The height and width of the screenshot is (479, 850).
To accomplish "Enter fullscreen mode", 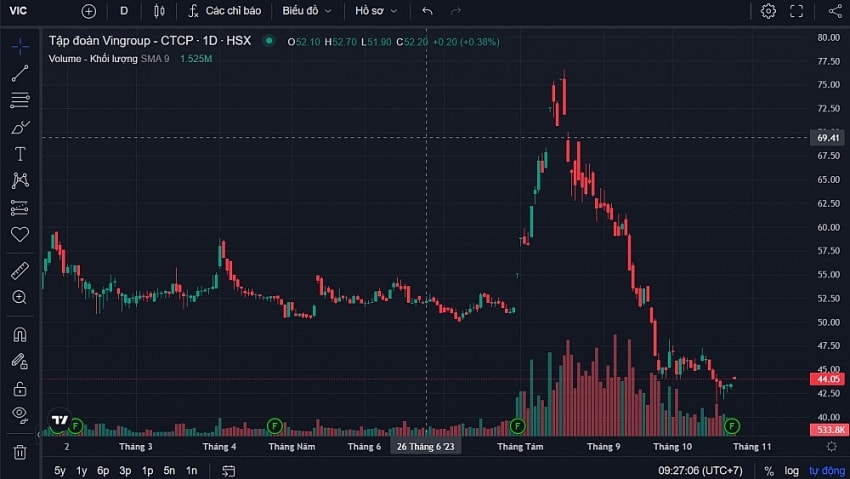I will (x=796, y=11).
